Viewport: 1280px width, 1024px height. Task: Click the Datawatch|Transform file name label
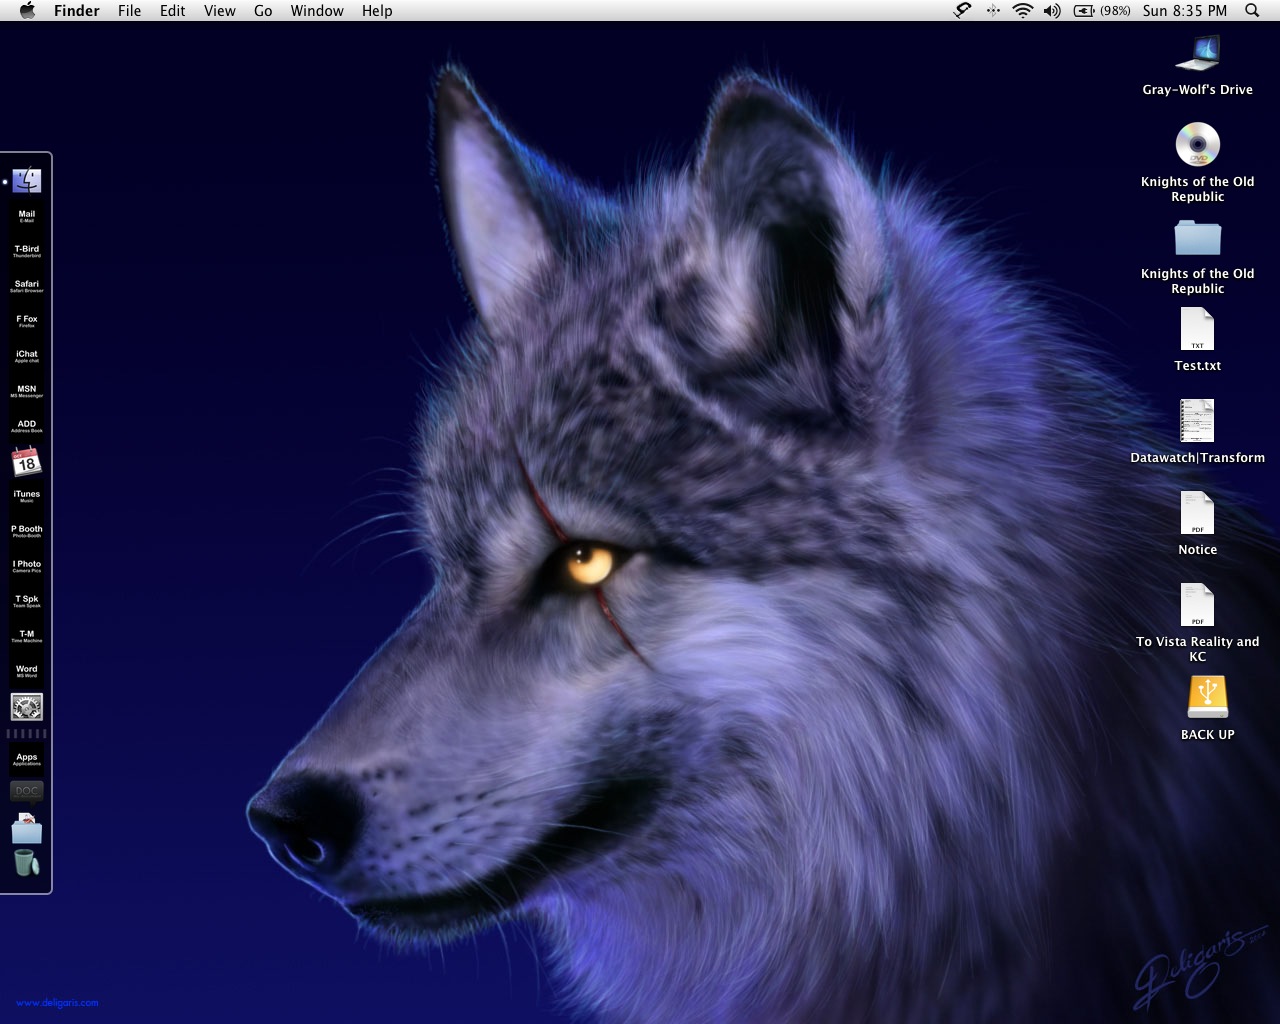point(1197,458)
